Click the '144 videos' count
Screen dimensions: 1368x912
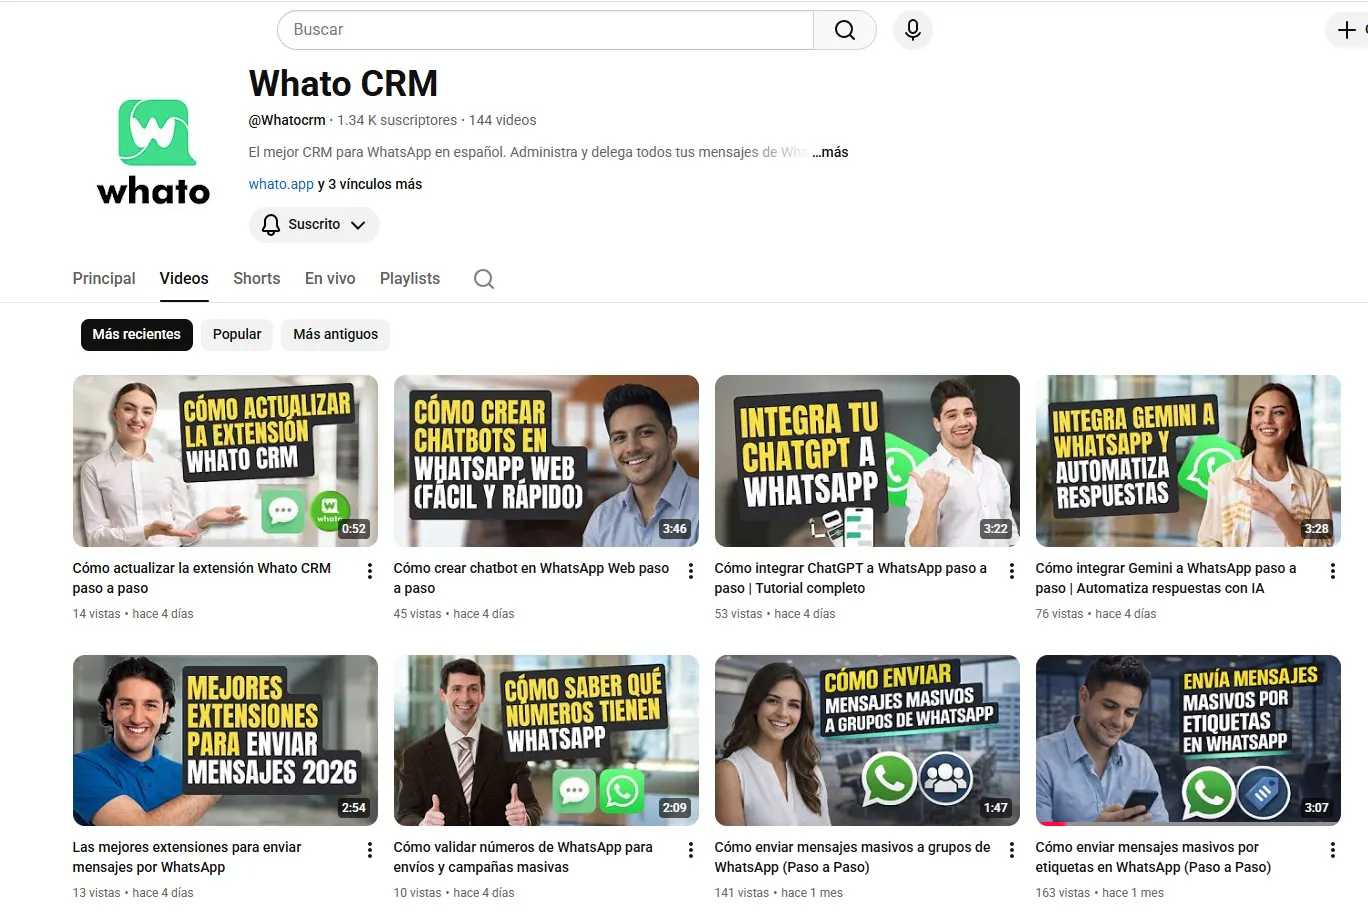[x=503, y=121]
